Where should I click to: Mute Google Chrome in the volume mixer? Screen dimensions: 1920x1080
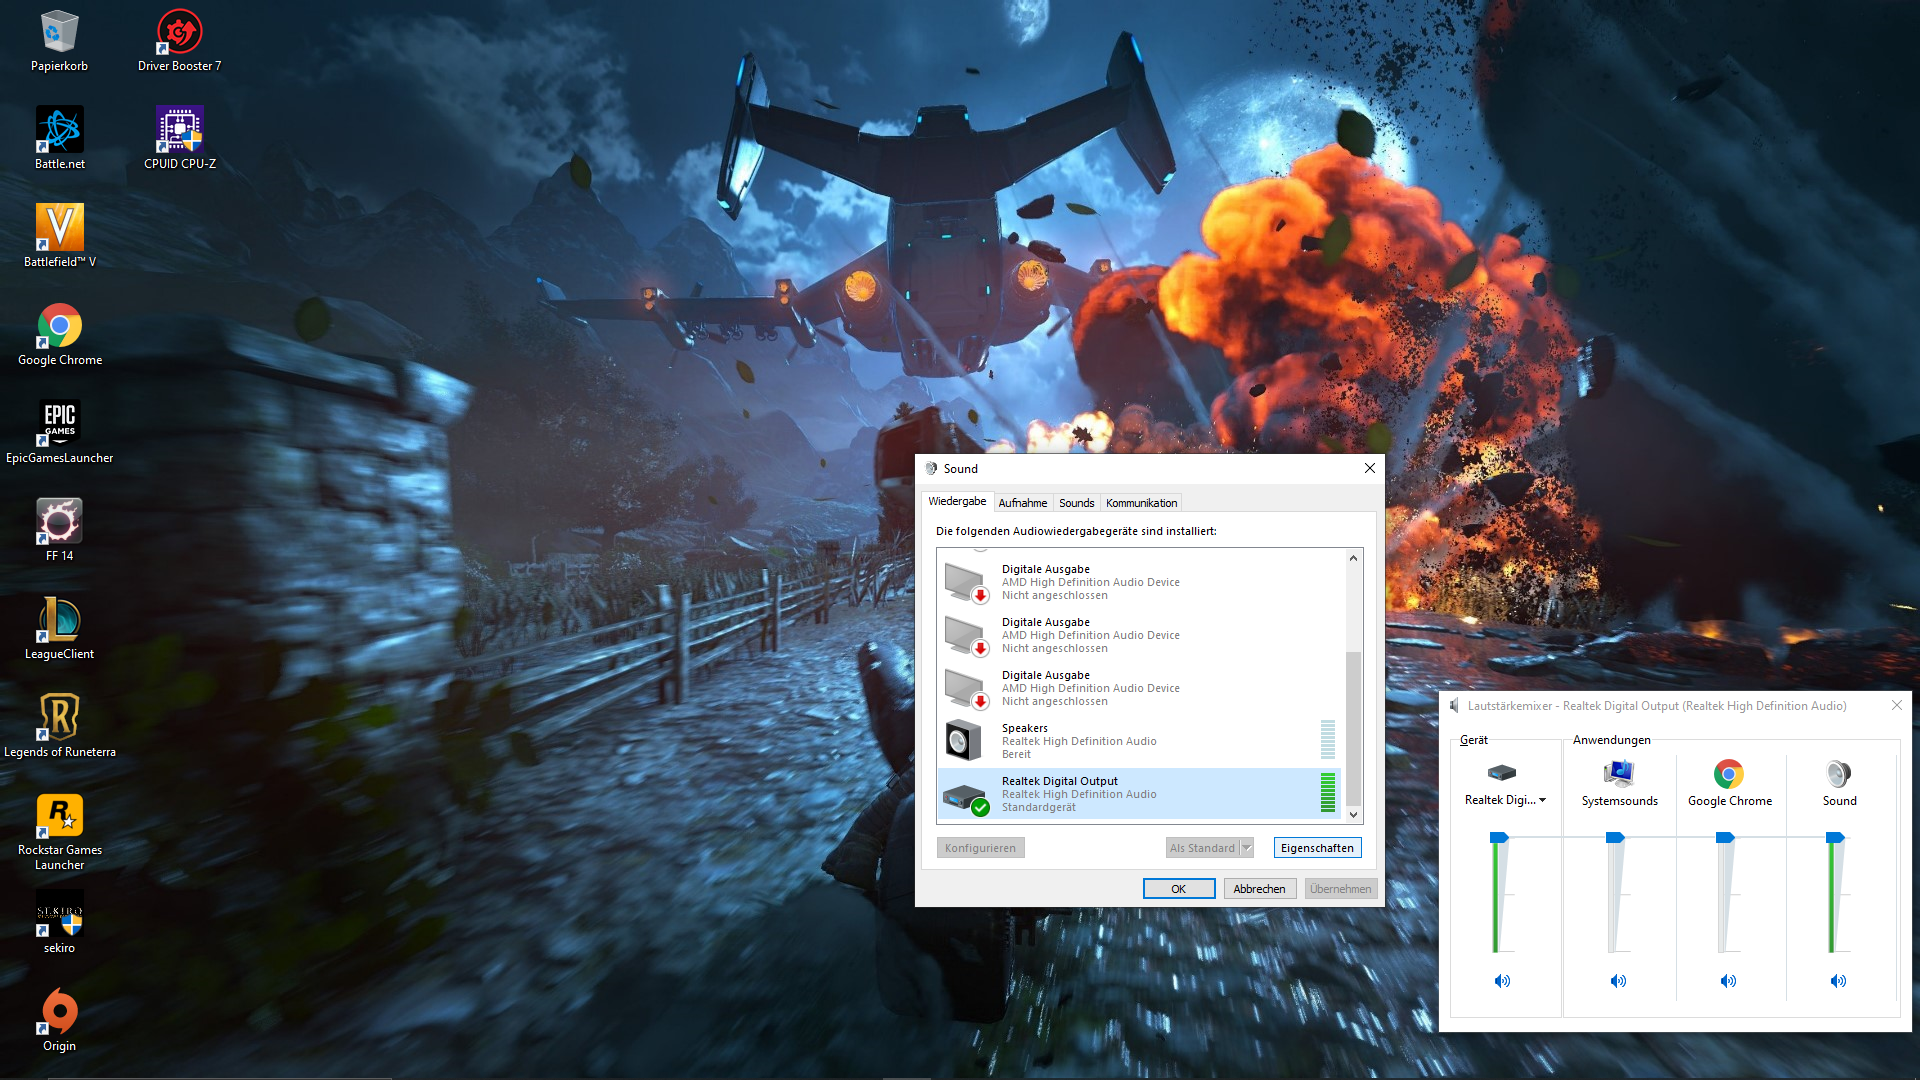tap(1728, 981)
